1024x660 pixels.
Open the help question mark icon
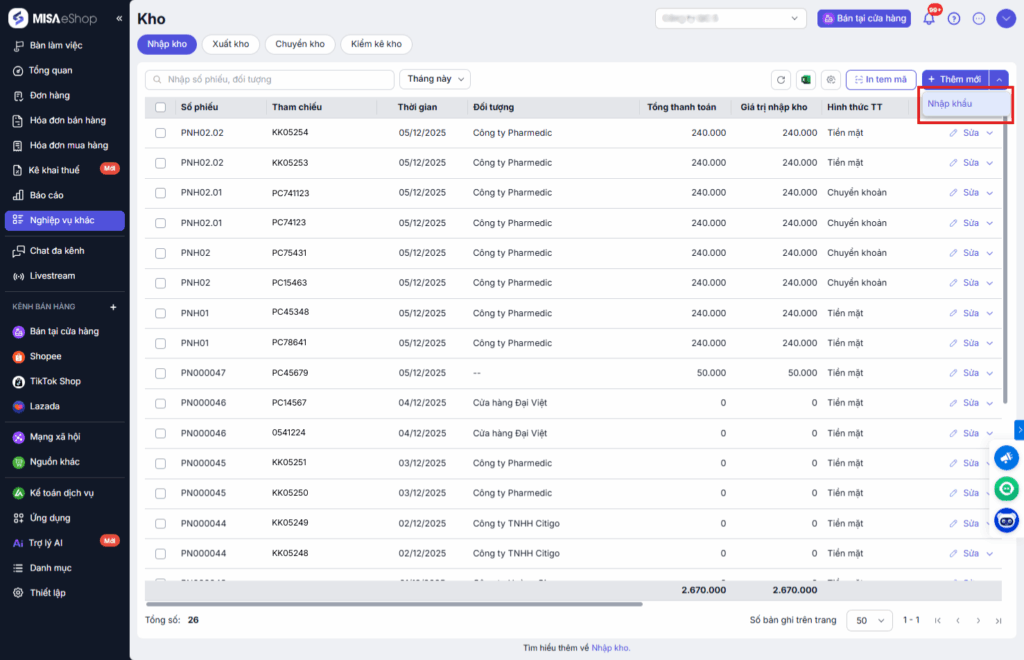[x=954, y=18]
